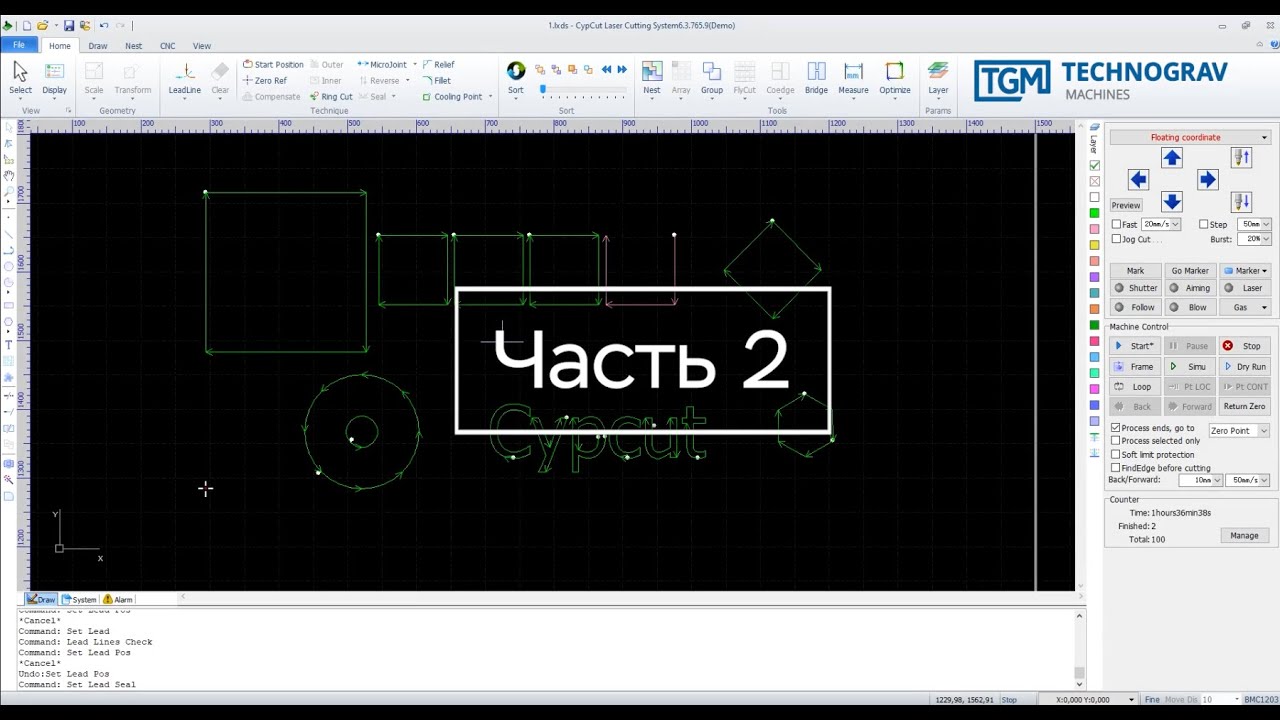Enable Soft limit protection
Viewport: 1280px width, 720px height.
pyautogui.click(x=1116, y=455)
